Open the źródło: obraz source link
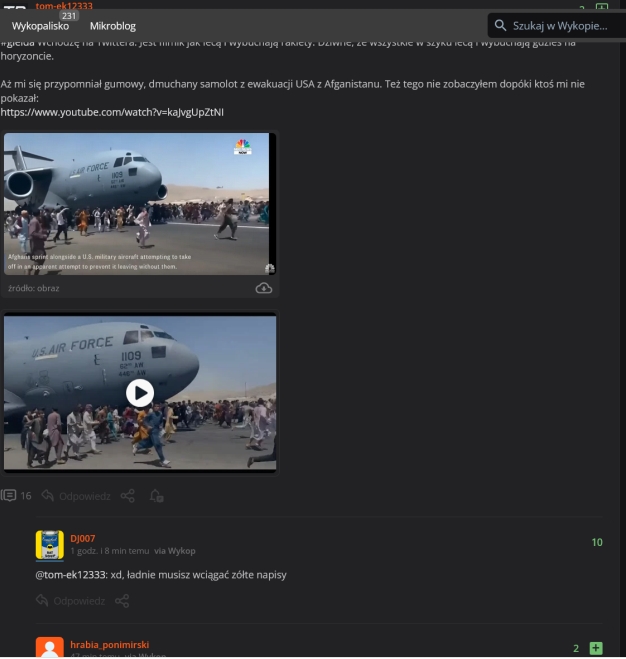The image size is (626, 659). tap(34, 288)
